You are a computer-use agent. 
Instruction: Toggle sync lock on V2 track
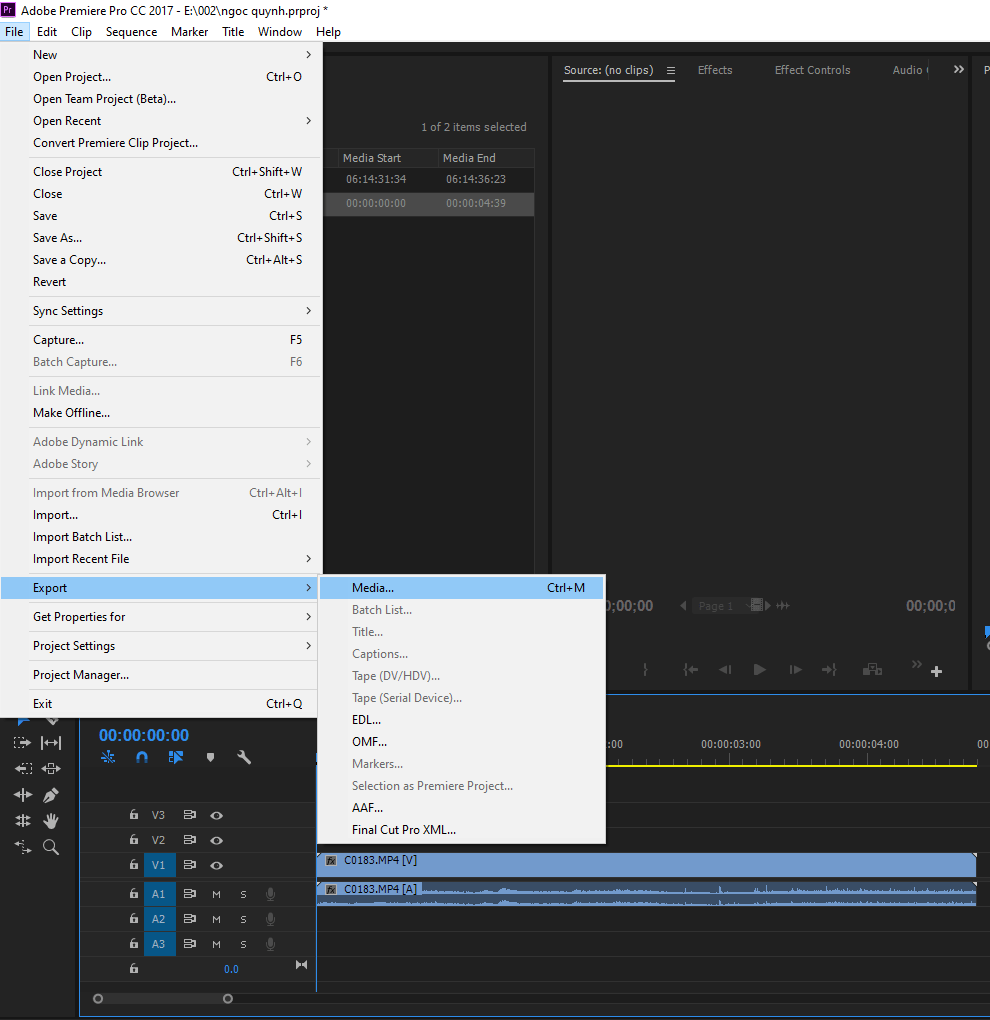pyautogui.click(x=190, y=840)
